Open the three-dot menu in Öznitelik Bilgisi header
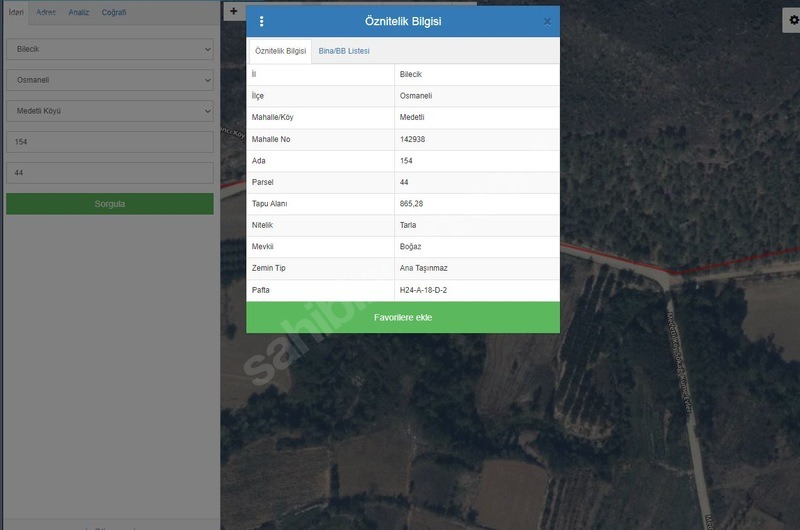Viewport: 800px width, 530px height. [261, 21]
